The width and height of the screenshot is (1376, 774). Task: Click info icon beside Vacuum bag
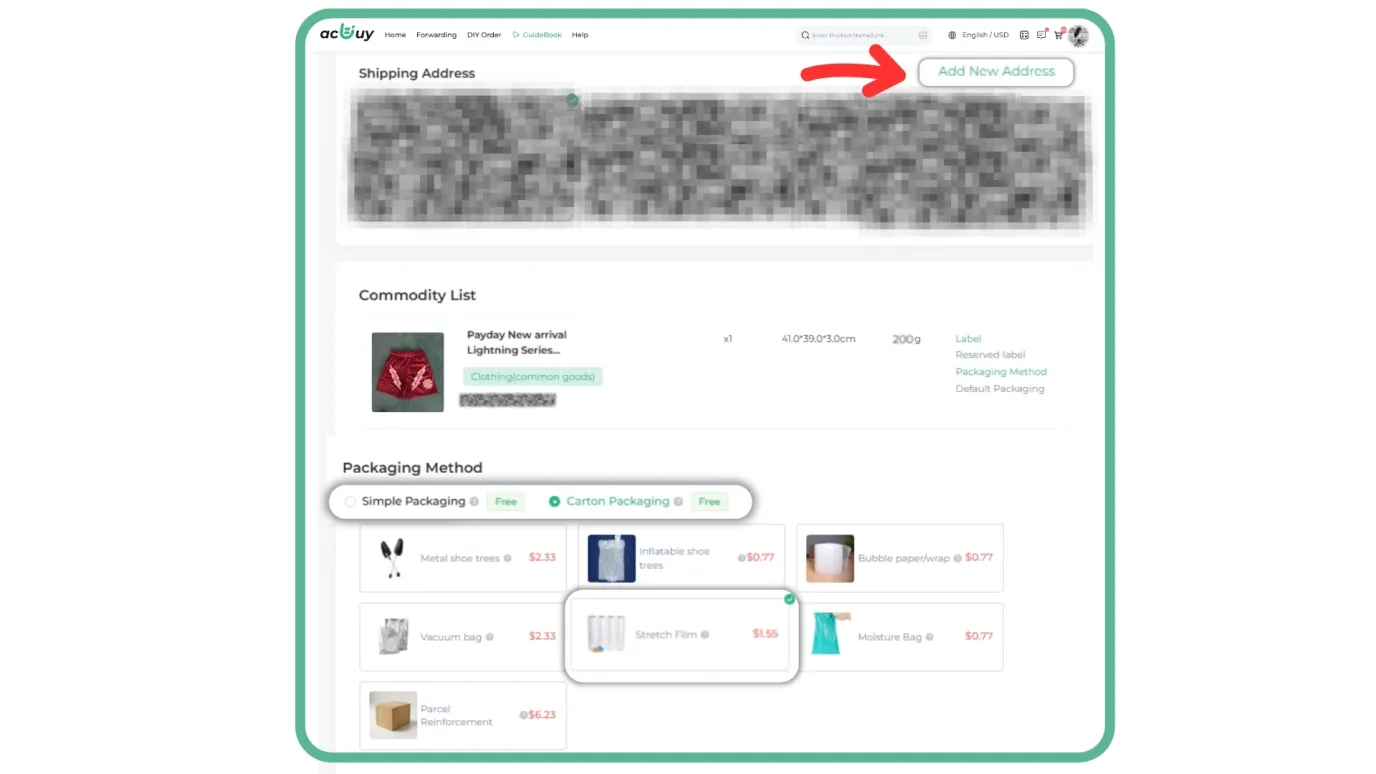[489, 637]
